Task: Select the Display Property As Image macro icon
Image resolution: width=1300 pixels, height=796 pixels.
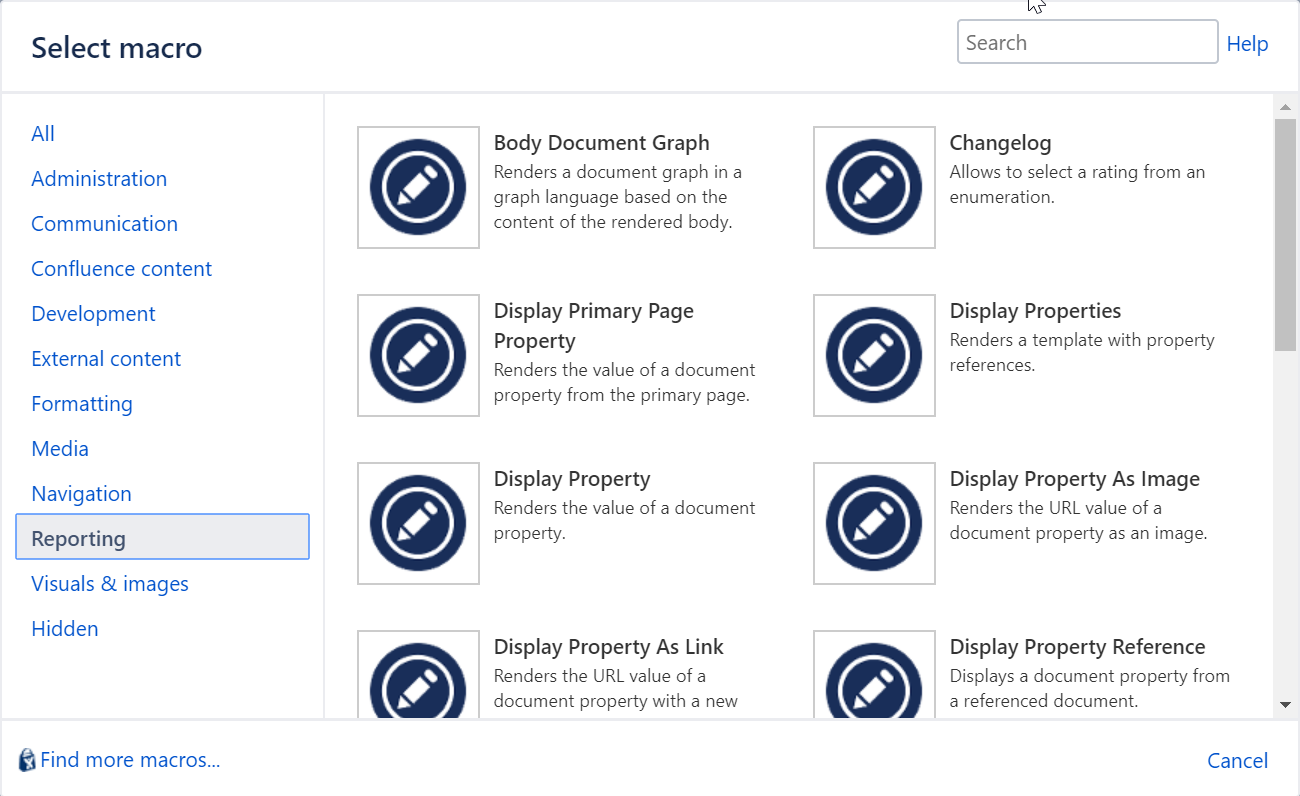Action: (874, 523)
